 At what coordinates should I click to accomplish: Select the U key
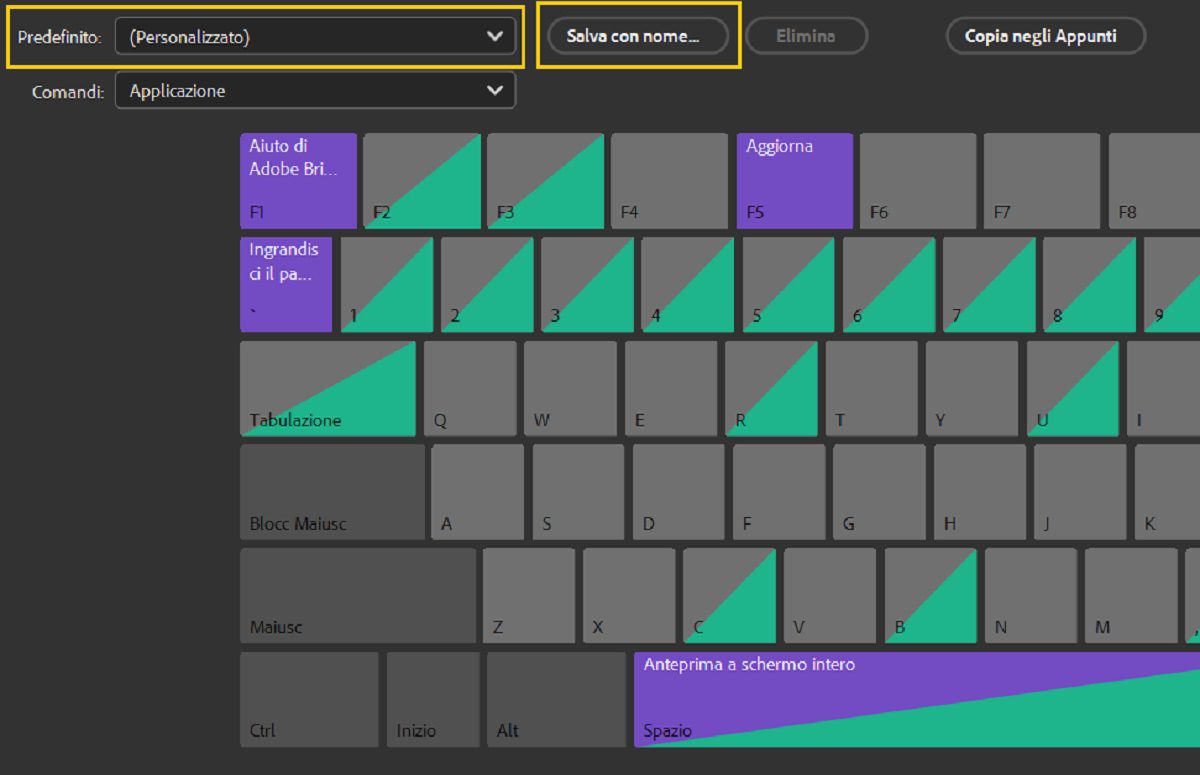tap(1073, 389)
